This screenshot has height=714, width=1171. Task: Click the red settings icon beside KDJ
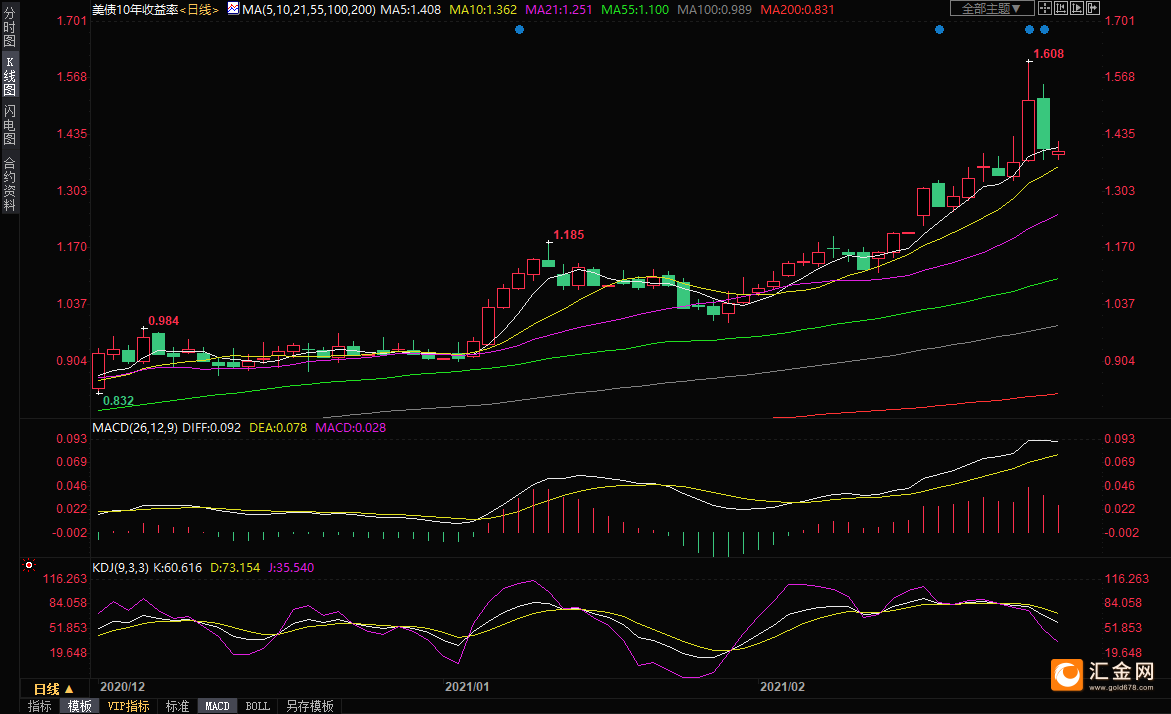pos(29,566)
